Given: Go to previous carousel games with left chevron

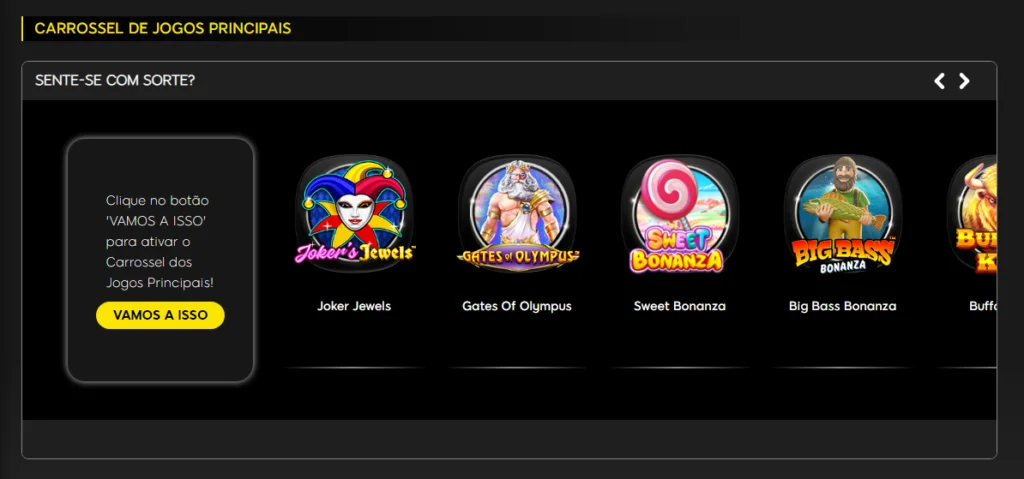Looking at the screenshot, I should [x=940, y=81].
